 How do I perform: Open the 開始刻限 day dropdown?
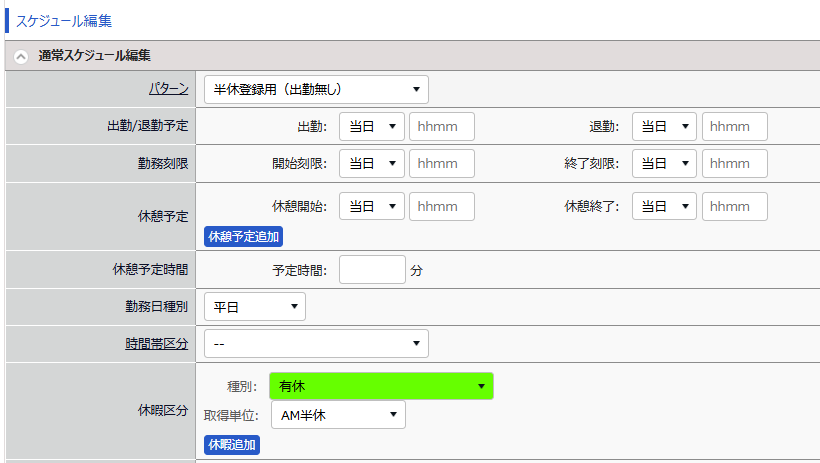click(x=372, y=164)
